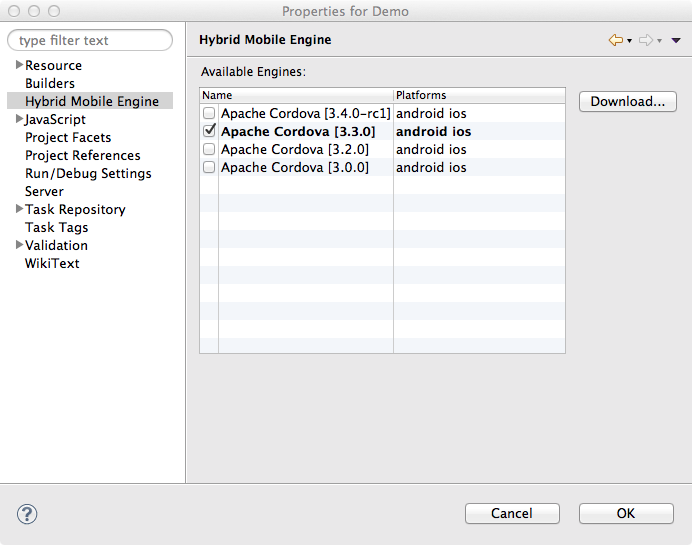Screen dimensions: 692x545
Task: Check Apache Cordova [3.0.0] engine
Action: pos(209,167)
